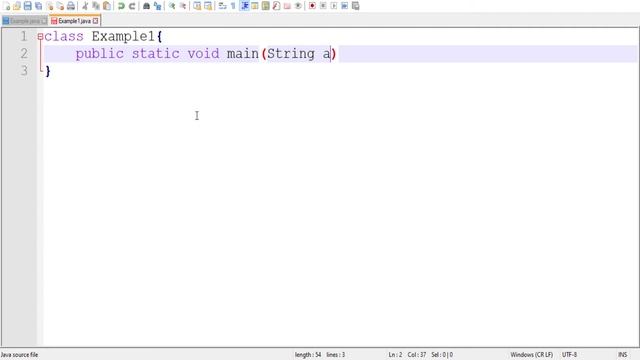
Task: Toggle file monitoring eye icon
Action: click(x=298, y=6)
